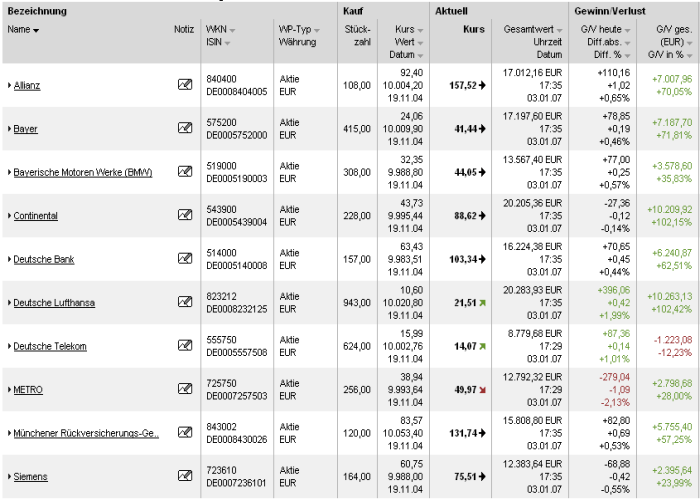Image resolution: width=700 pixels, height=500 pixels.
Task: Click the Siemens note icon
Action: coord(184,476)
